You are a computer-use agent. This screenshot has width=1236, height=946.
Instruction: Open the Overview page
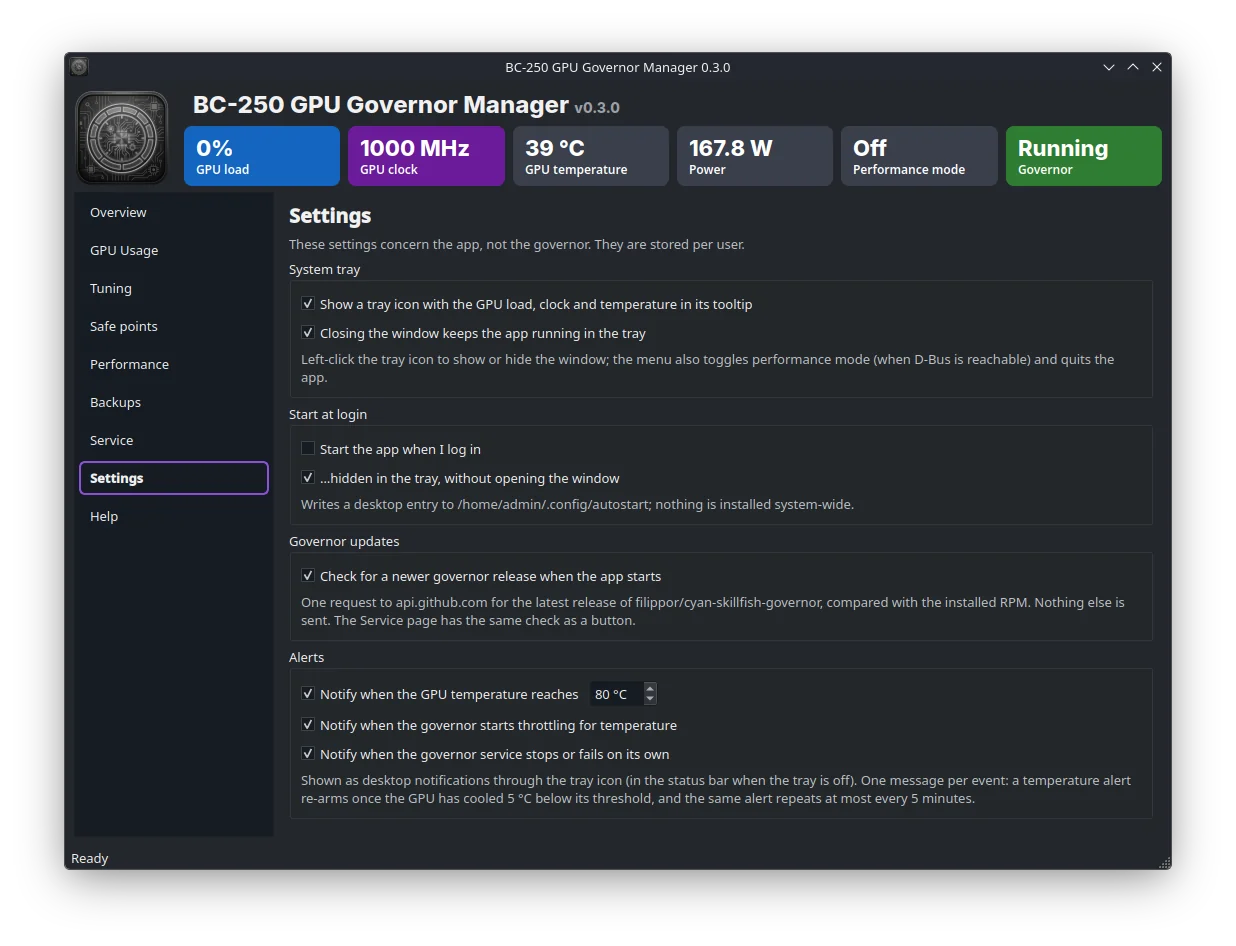tap(174, 212)
